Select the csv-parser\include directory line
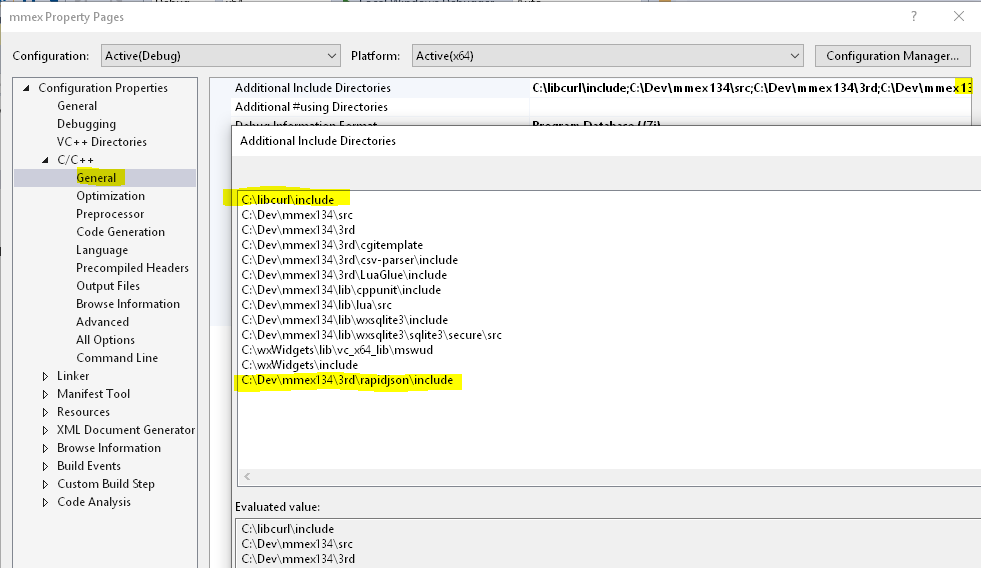This screenshot has height=568, width=981. point(350,260)
